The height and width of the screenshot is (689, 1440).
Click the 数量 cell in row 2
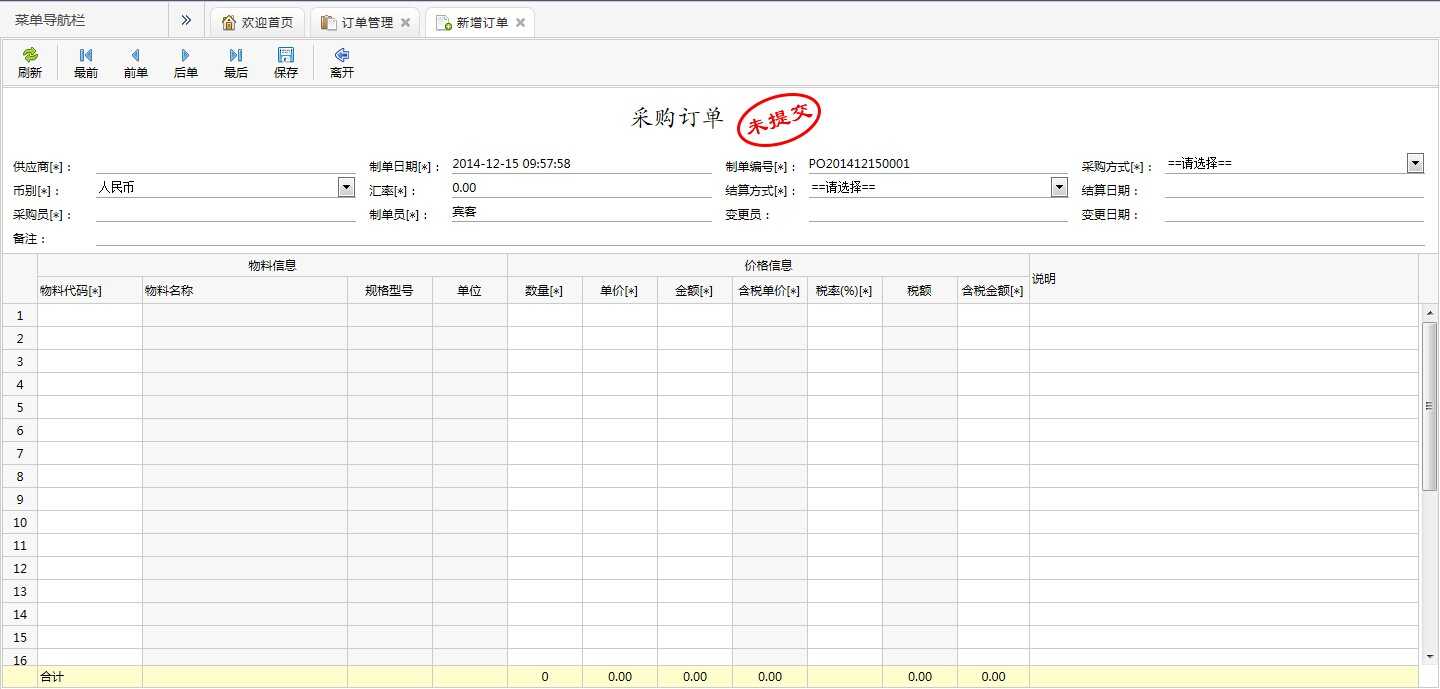(x=545, y=338)
